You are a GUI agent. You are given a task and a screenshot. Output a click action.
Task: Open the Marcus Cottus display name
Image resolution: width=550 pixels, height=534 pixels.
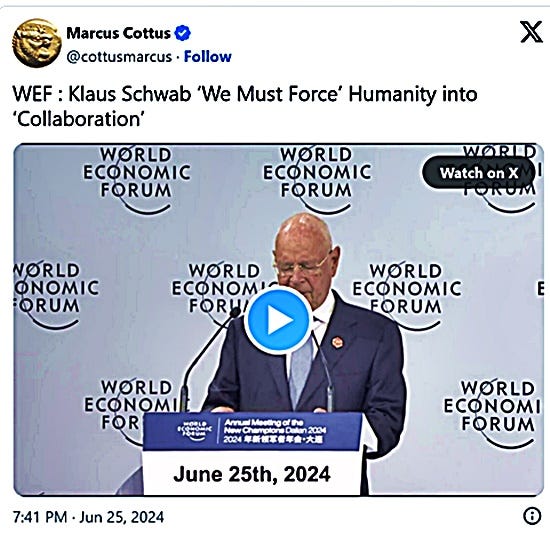(x=118, y=33)
